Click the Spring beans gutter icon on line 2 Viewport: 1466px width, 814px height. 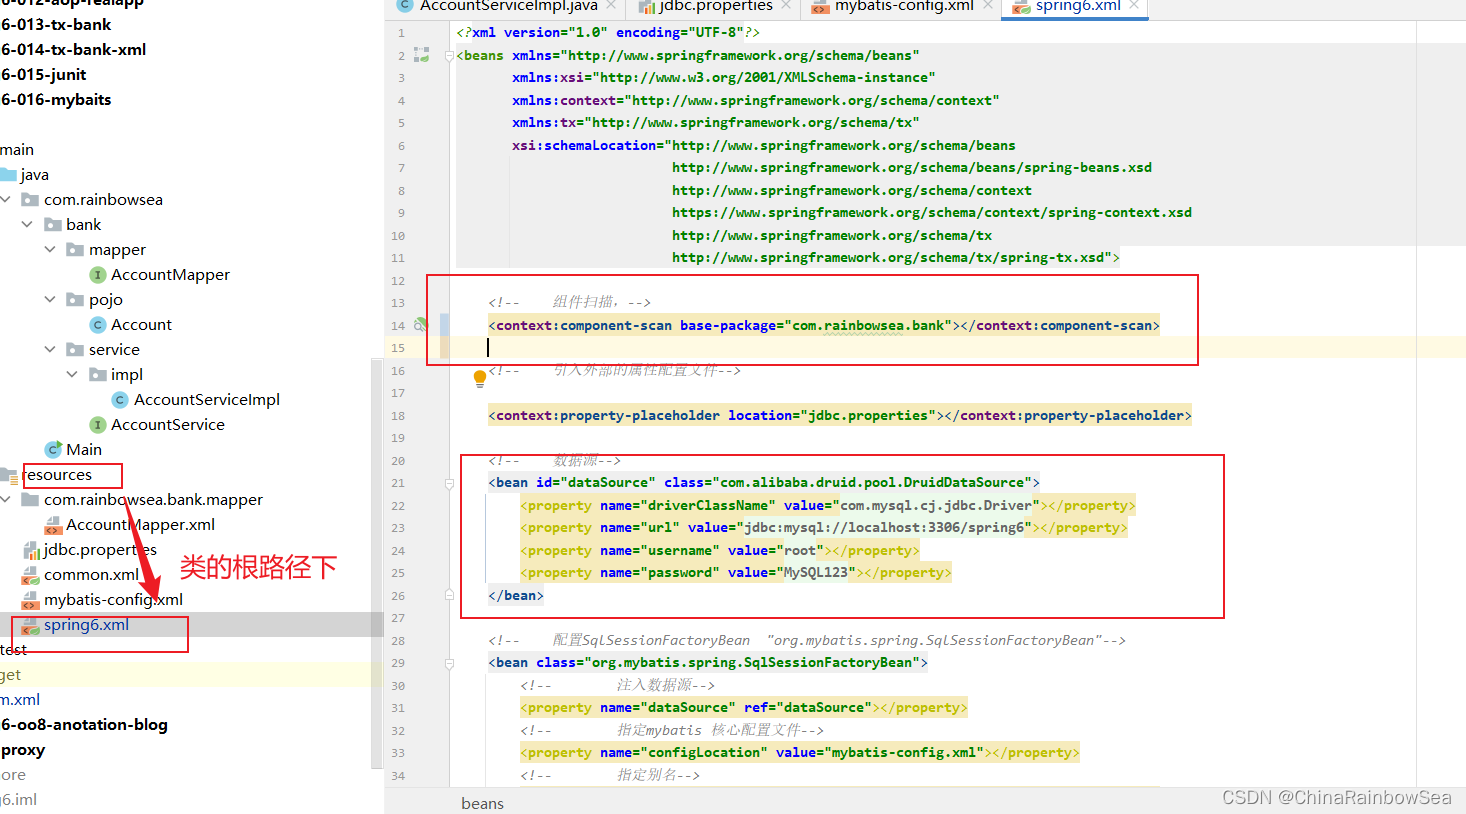pos(421,55)
